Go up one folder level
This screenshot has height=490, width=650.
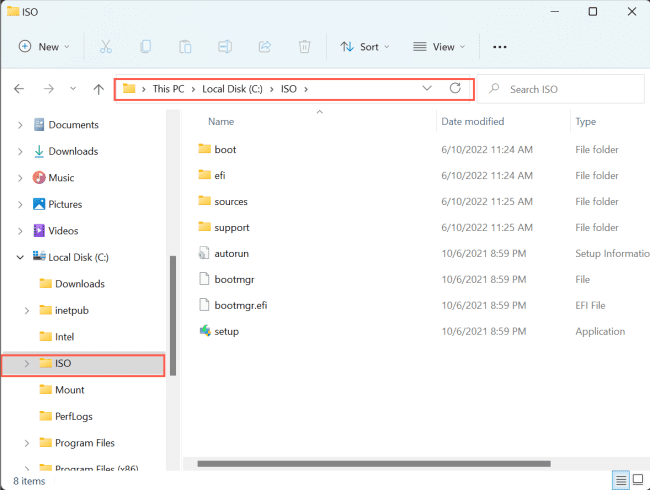click(98, 89)
